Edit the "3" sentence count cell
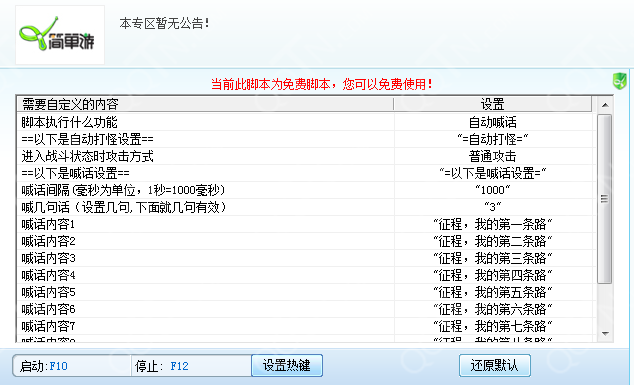634x385 pixels. point(492,207)
